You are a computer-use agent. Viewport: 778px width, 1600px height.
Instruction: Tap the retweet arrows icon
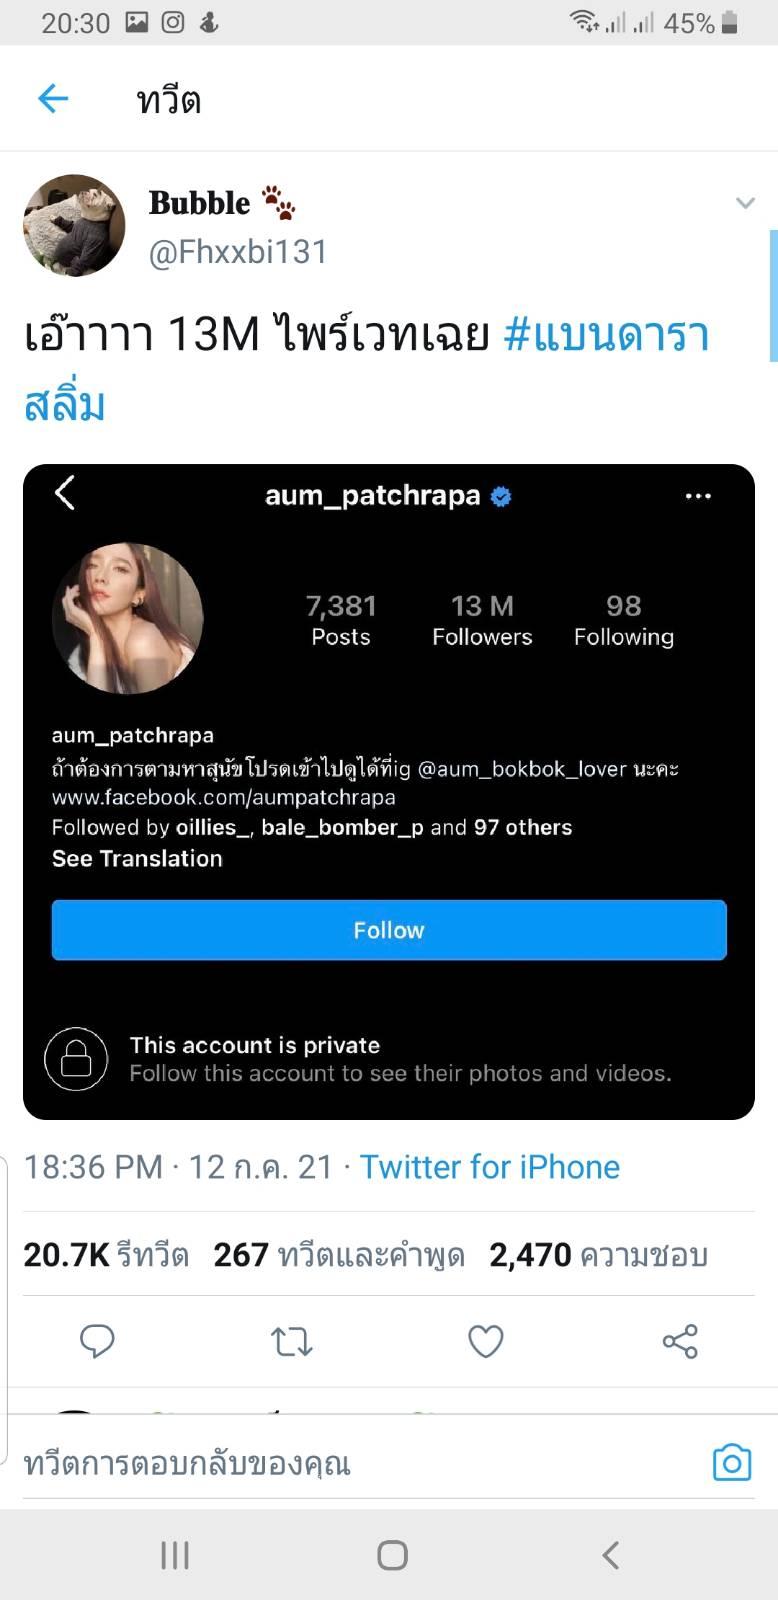coord(292,1341)
